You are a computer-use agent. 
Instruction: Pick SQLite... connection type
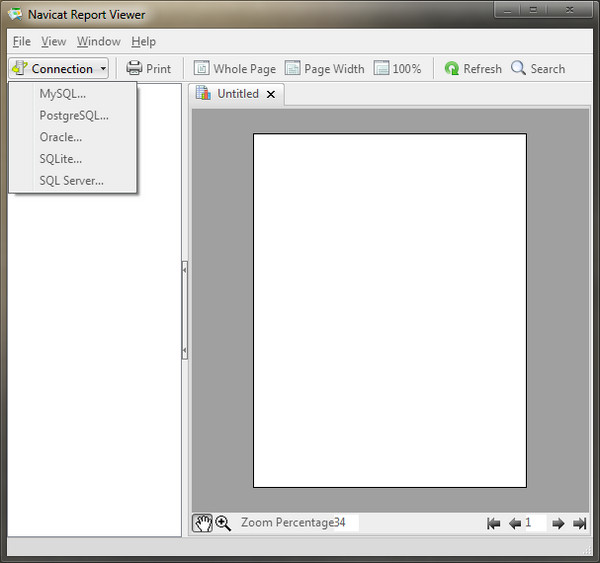(61, 159)
